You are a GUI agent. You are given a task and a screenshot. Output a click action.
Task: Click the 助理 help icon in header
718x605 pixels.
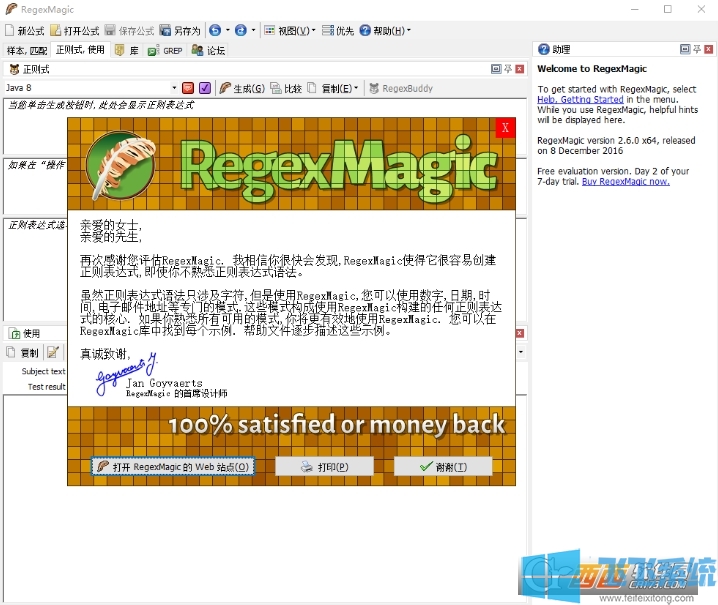click(x=544, y=49)
